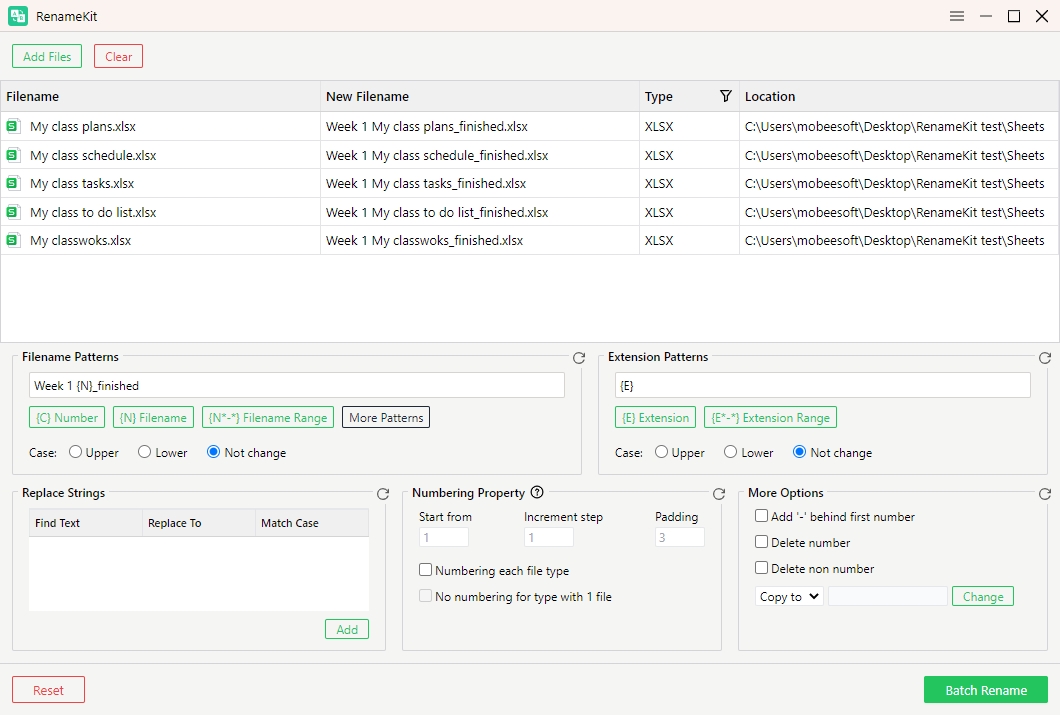Click new name Week 1 My class tasks_finished.xlsx

(x=426, y=184)
